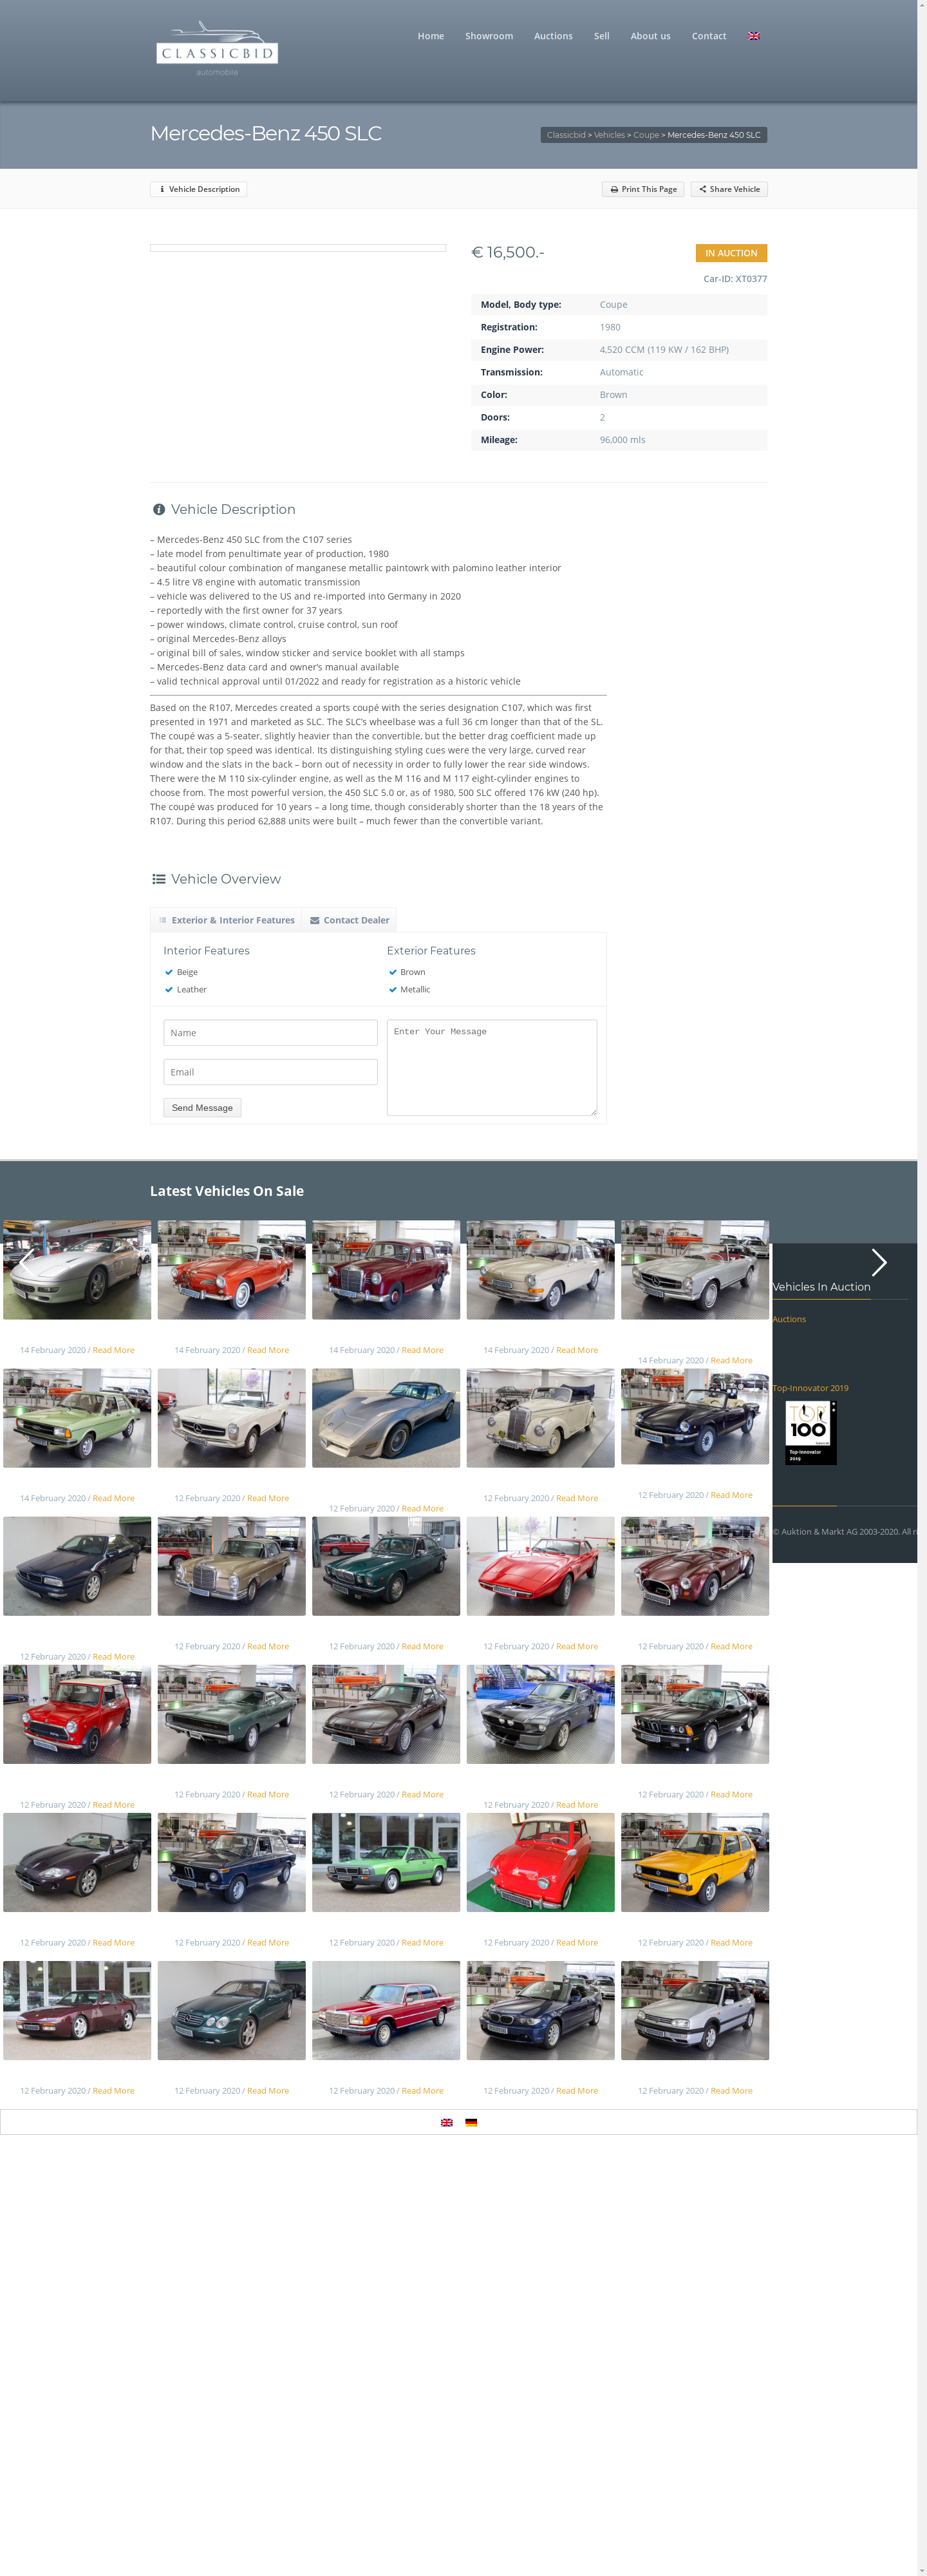Image resolution: width=927 pixels, height=2576 pixels.
Task: Click the Email input field
Action: pyautogui.click(x=270, y=1072)
